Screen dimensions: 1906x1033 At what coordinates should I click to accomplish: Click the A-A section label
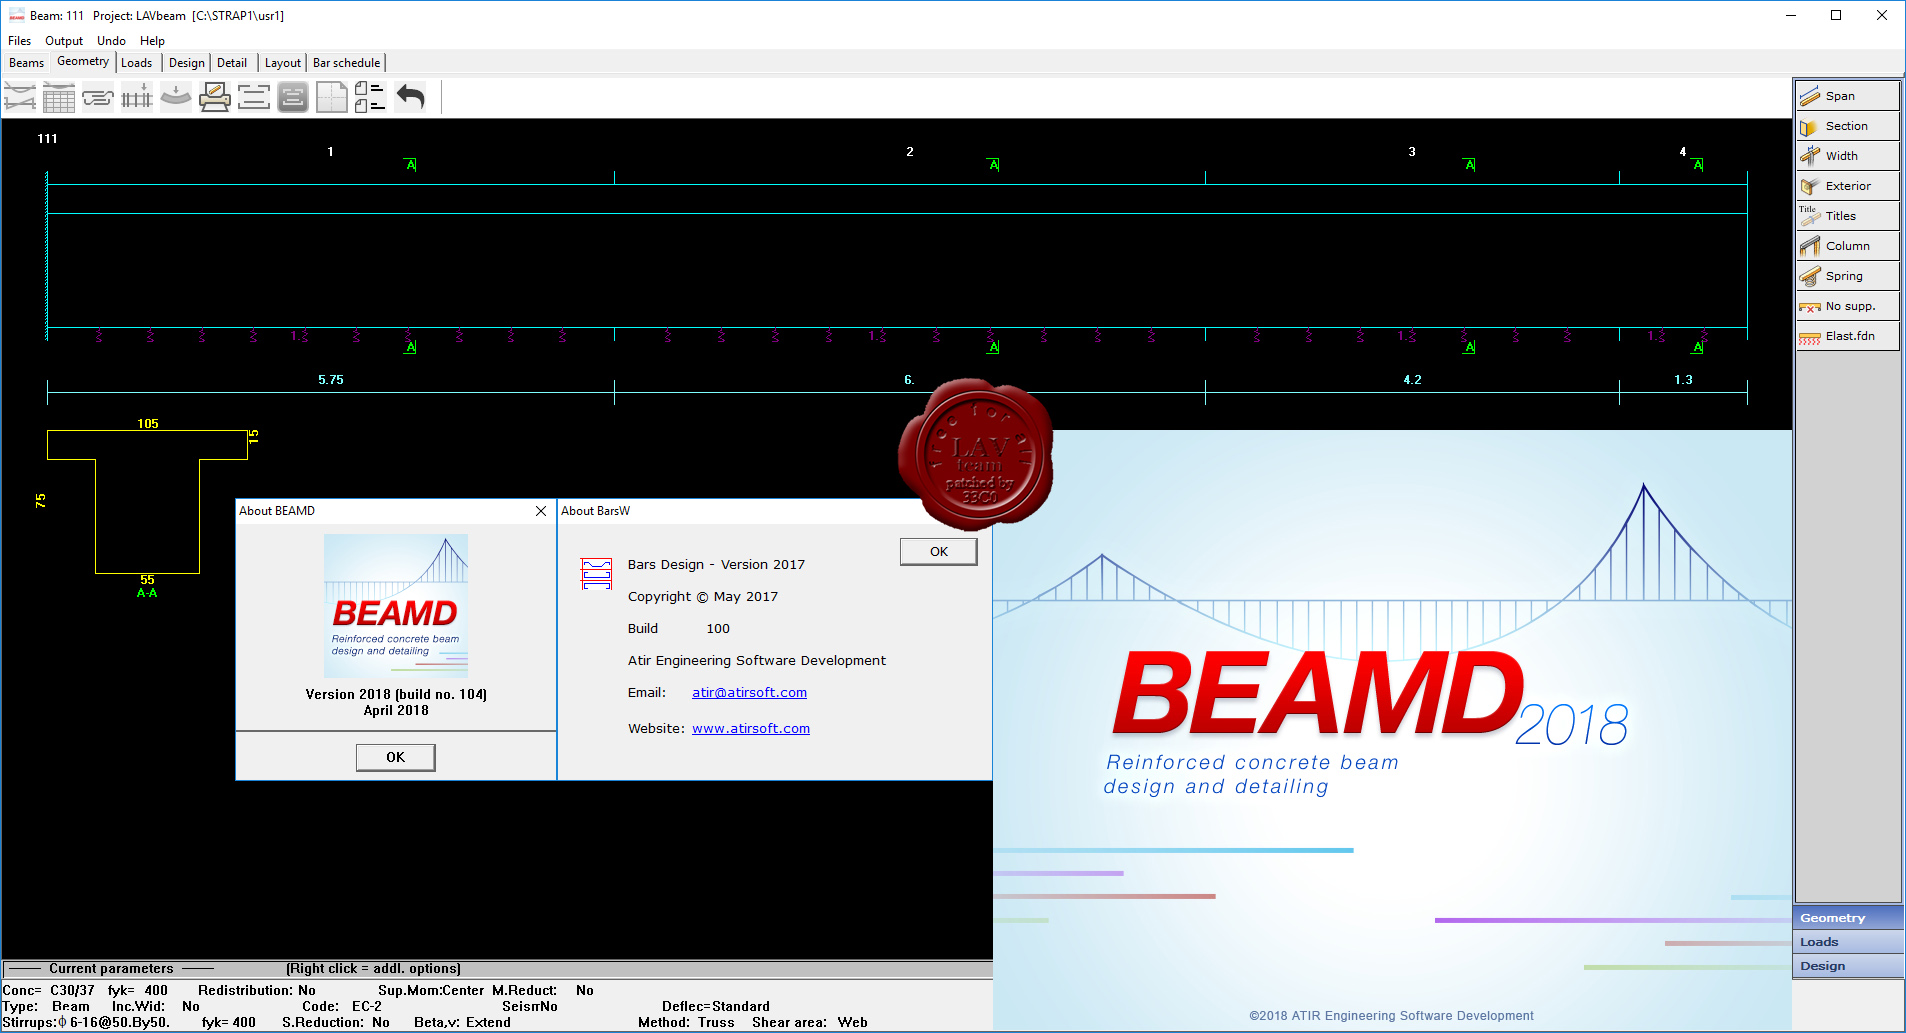[x=147, y=593]
